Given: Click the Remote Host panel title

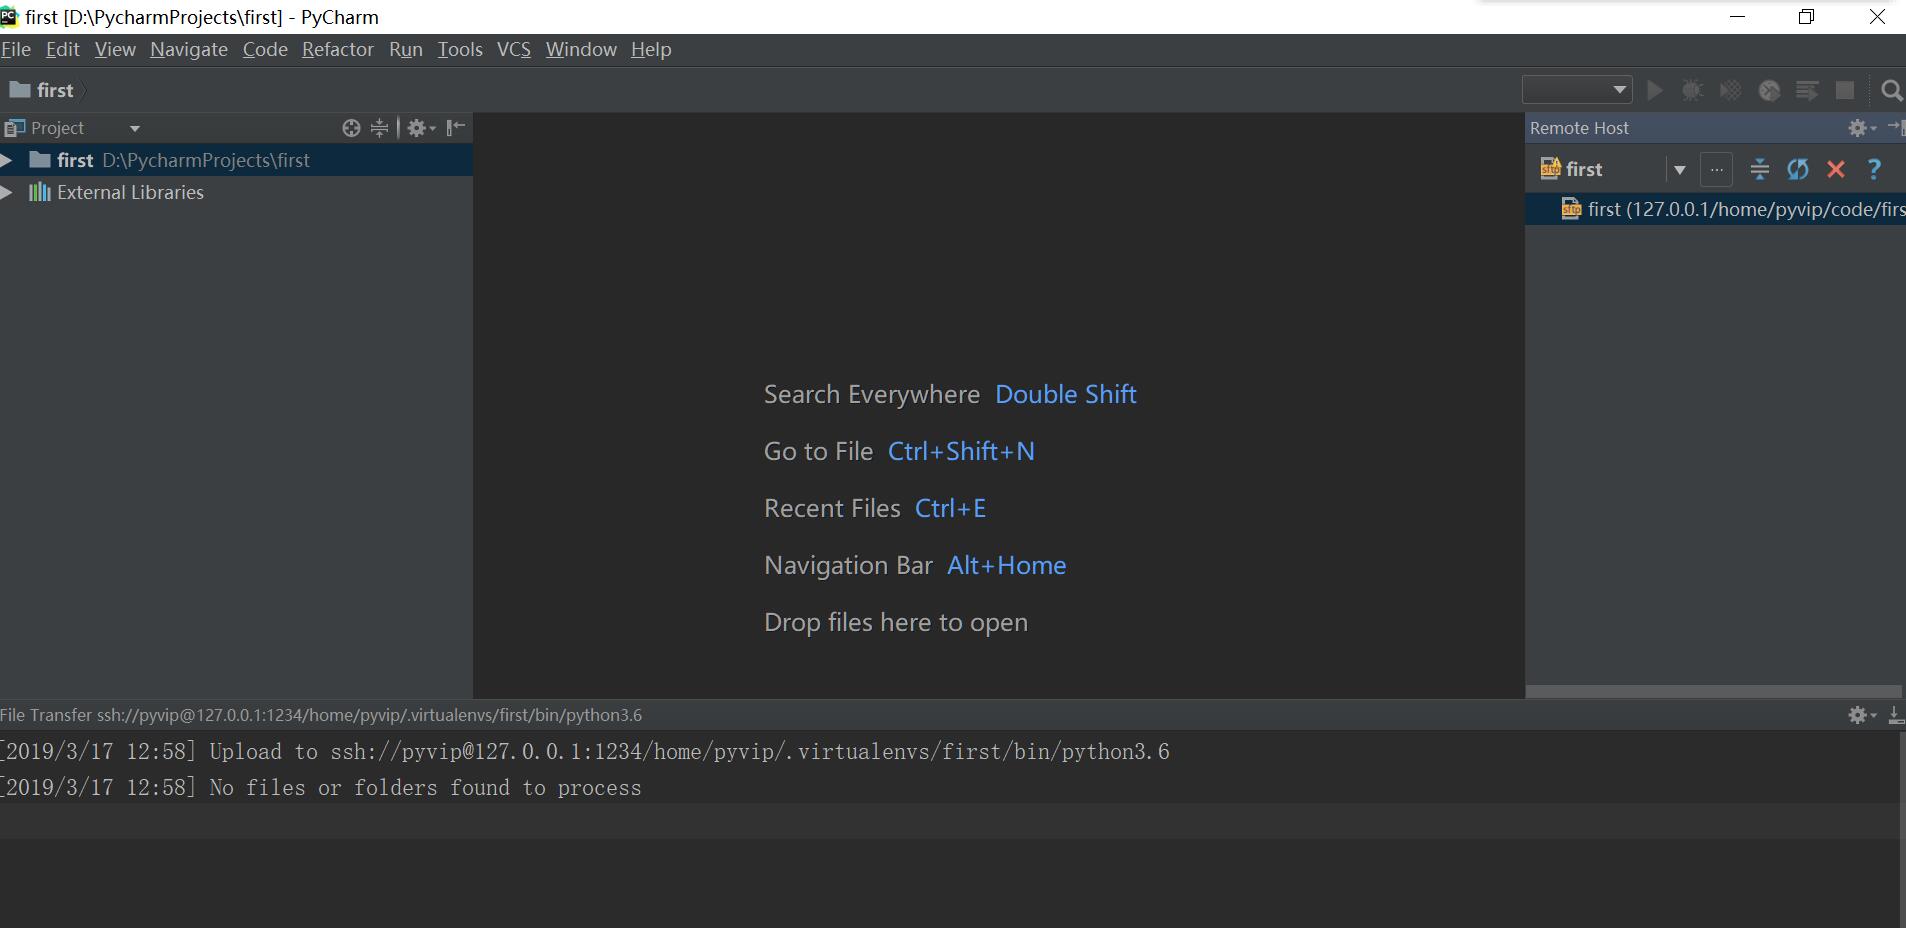Looking at the screenshot, I should pos(1579,128).
